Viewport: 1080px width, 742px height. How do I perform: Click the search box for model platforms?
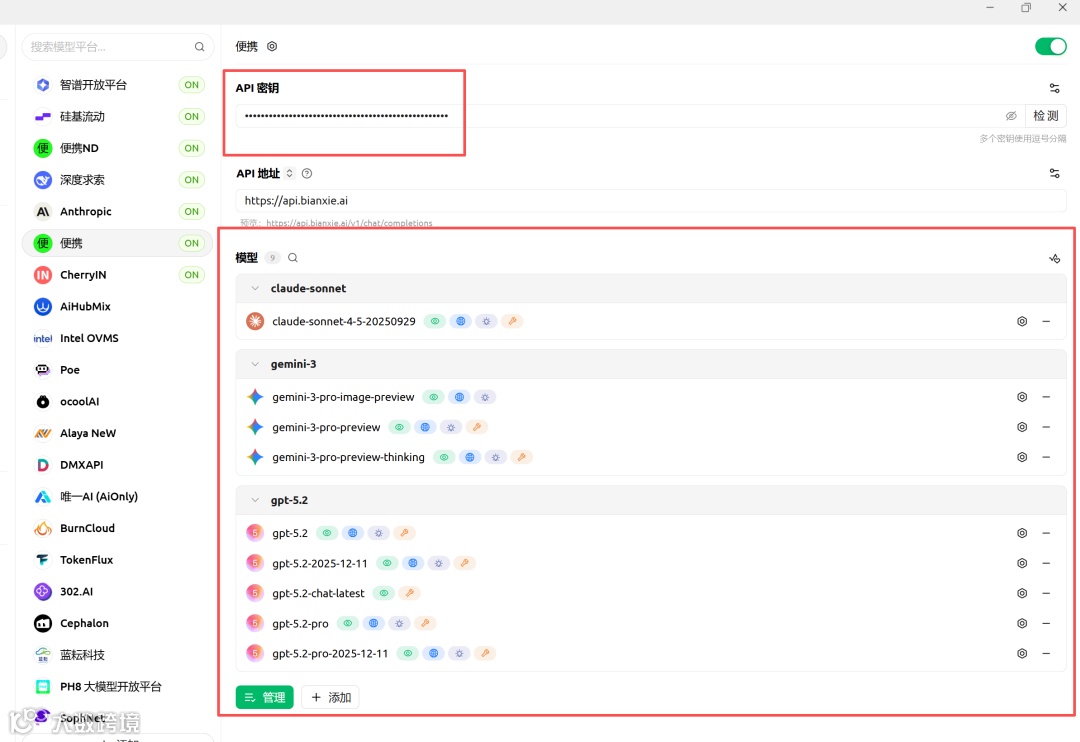[118, 47]
